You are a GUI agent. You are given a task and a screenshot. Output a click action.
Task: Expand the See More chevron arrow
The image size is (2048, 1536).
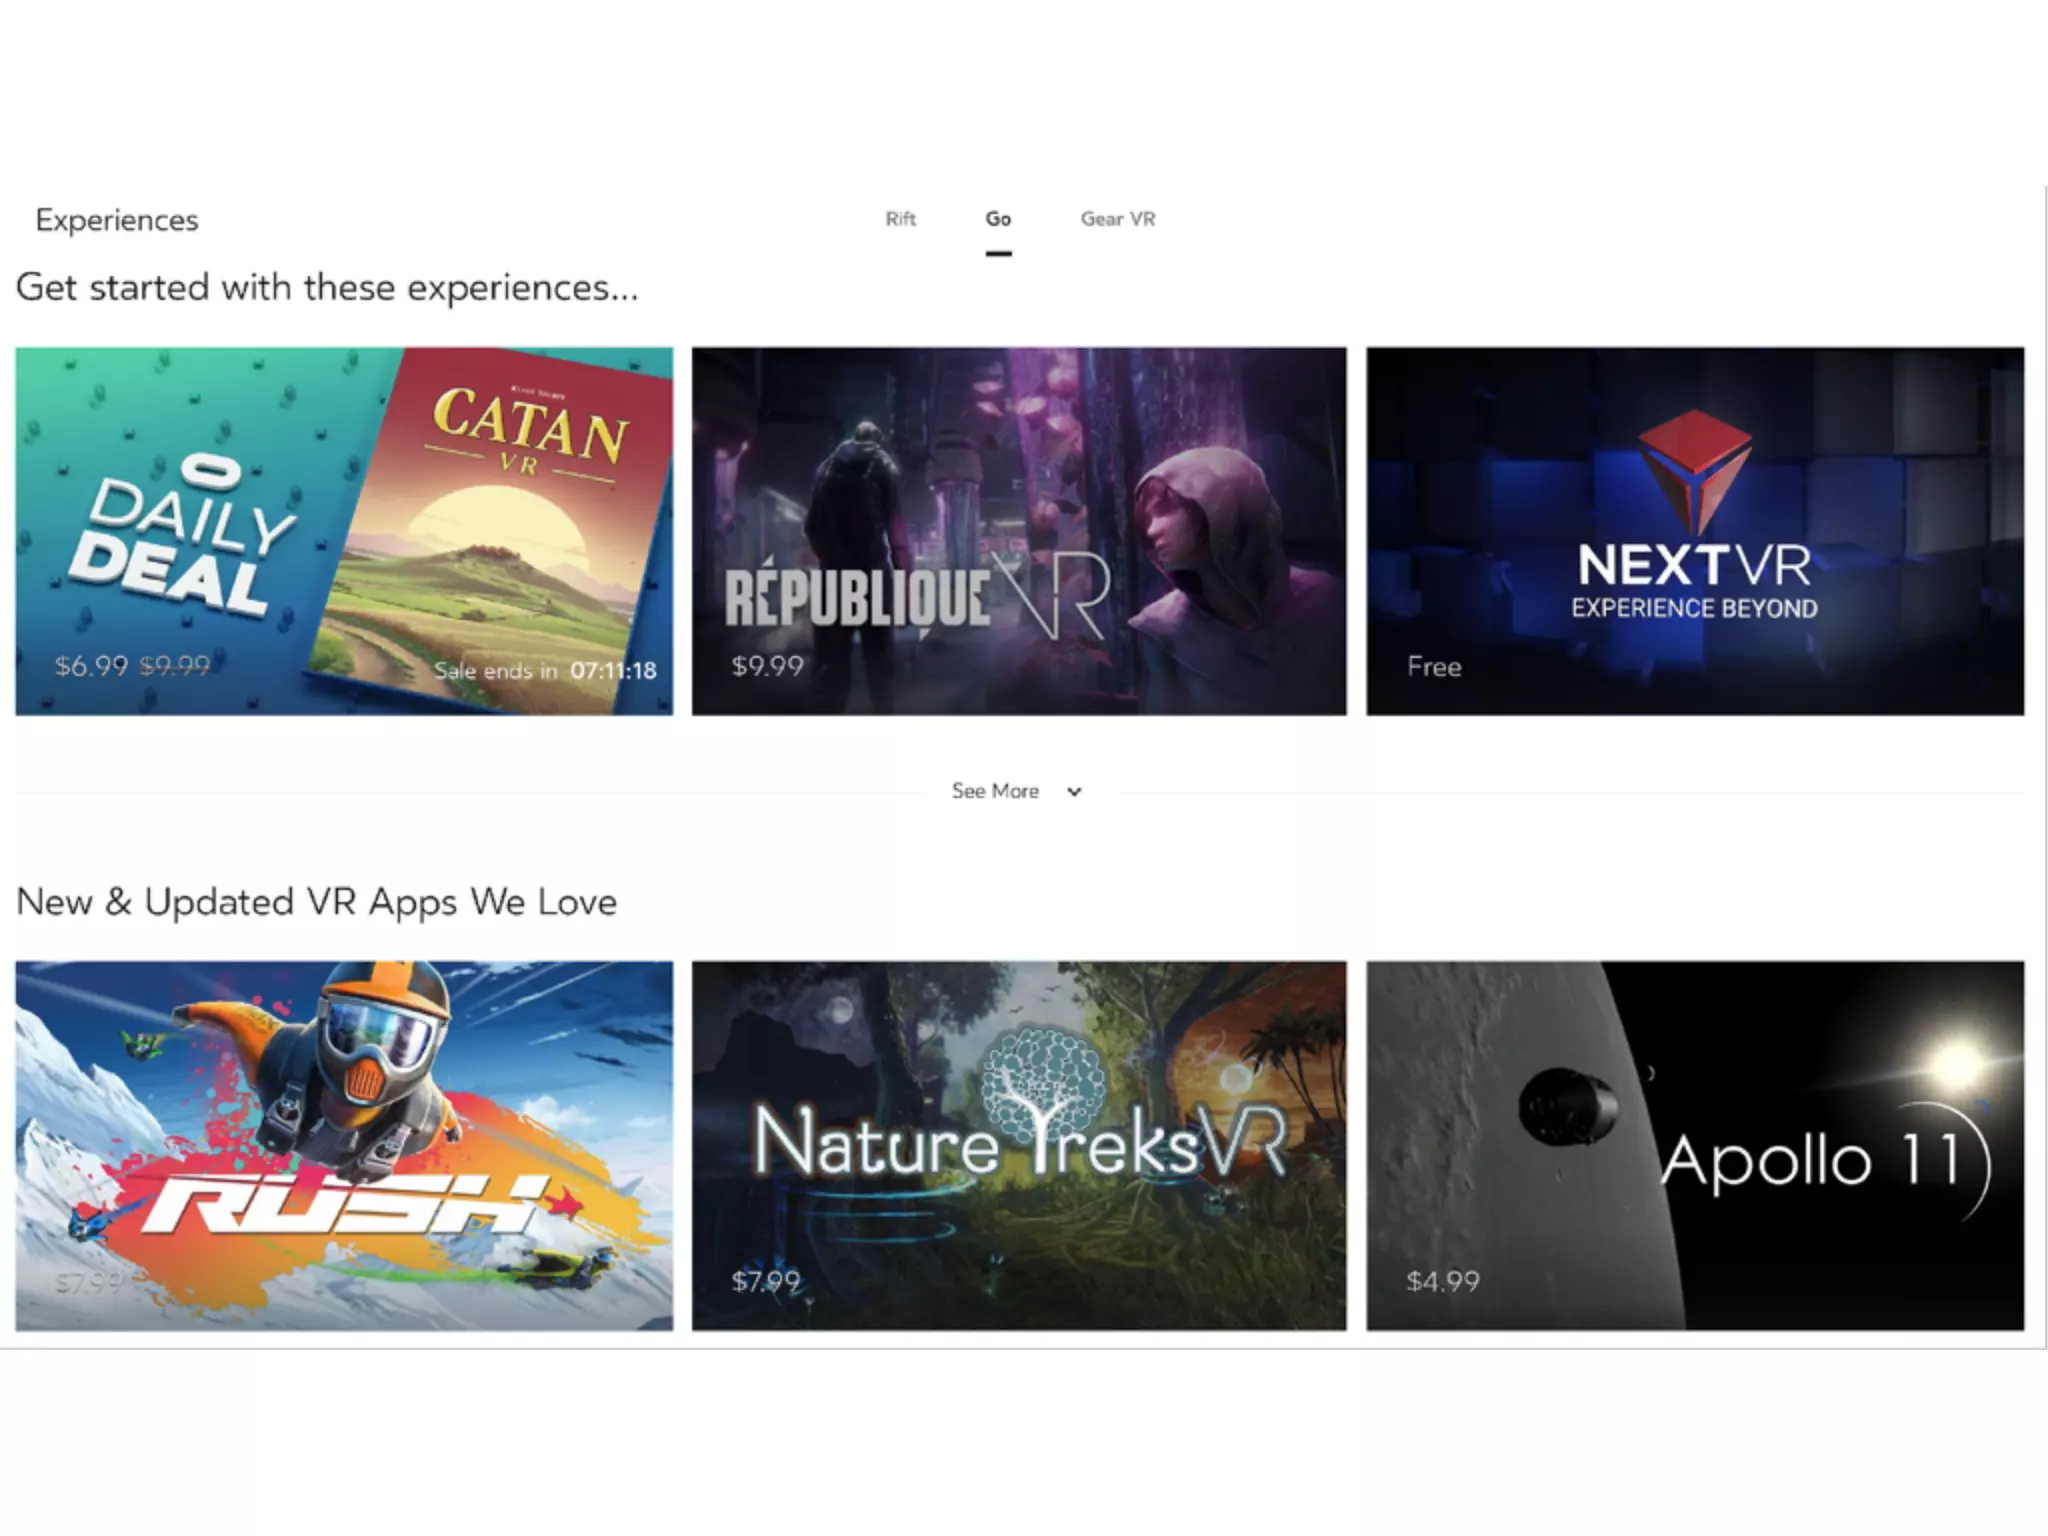point(1074,792)
